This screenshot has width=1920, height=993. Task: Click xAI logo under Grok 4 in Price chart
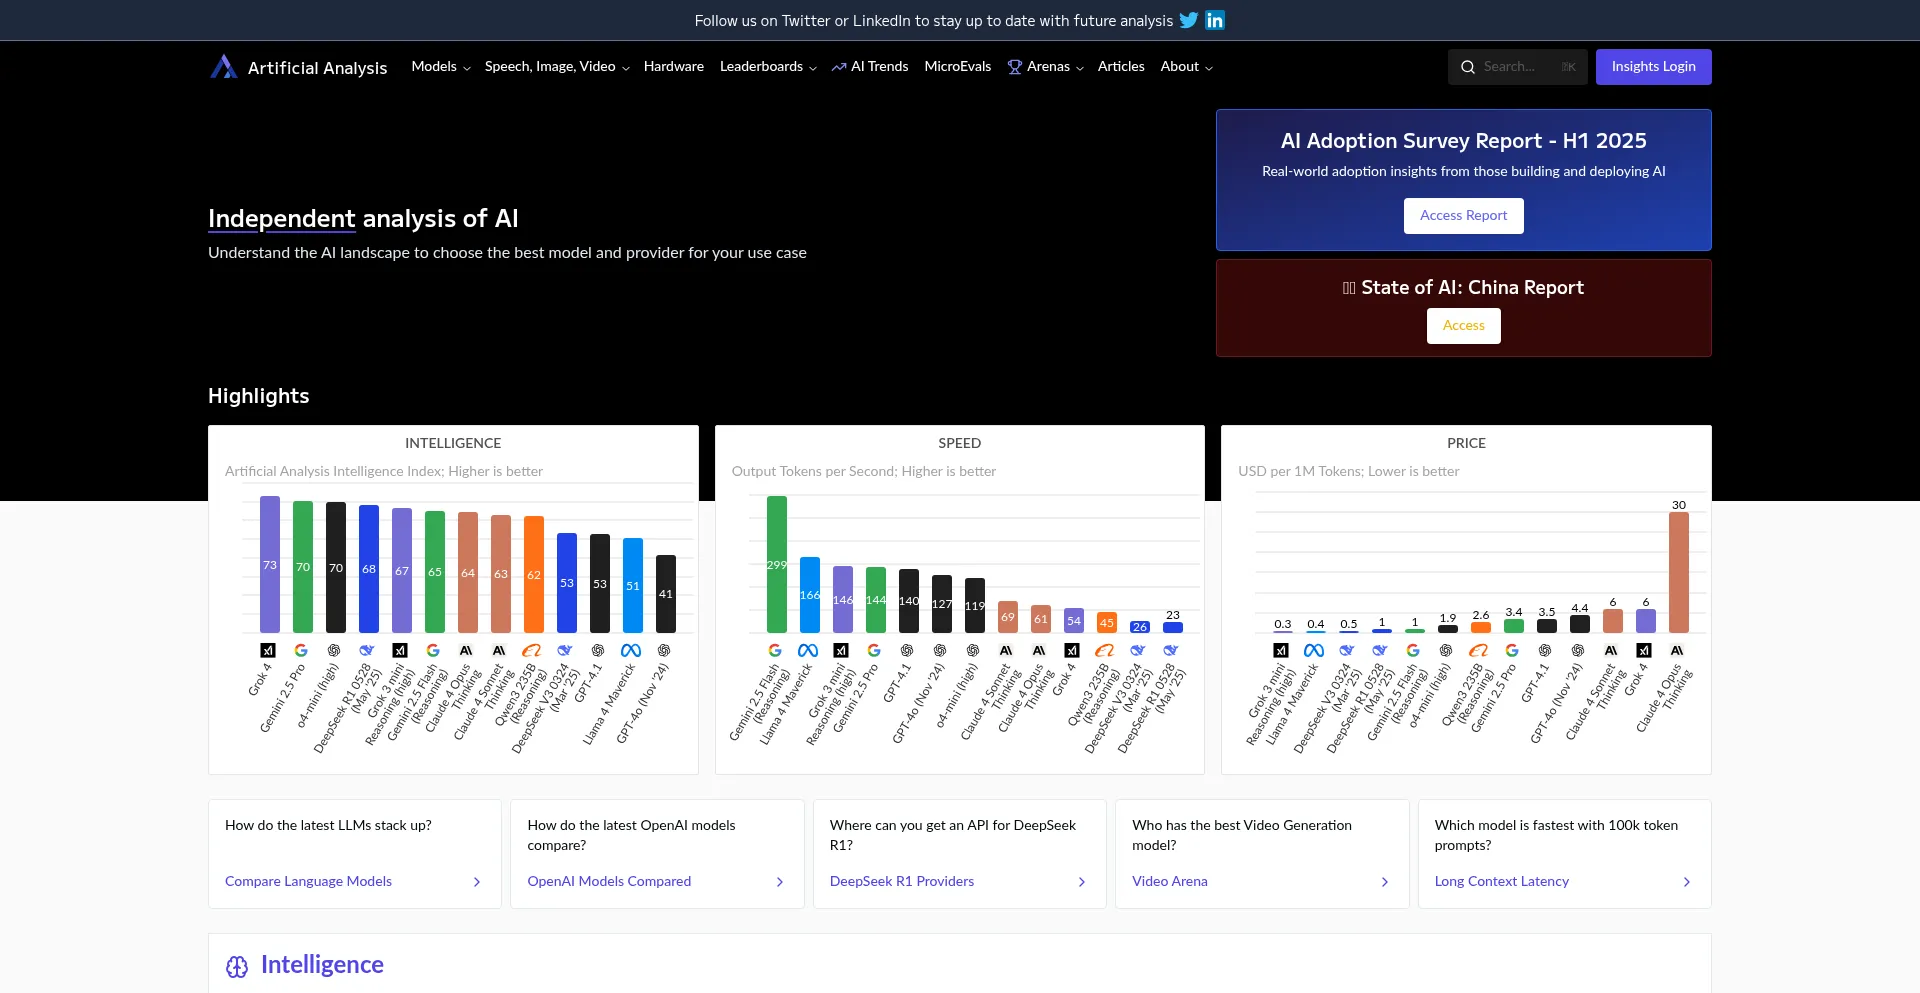coord(1644,650)
